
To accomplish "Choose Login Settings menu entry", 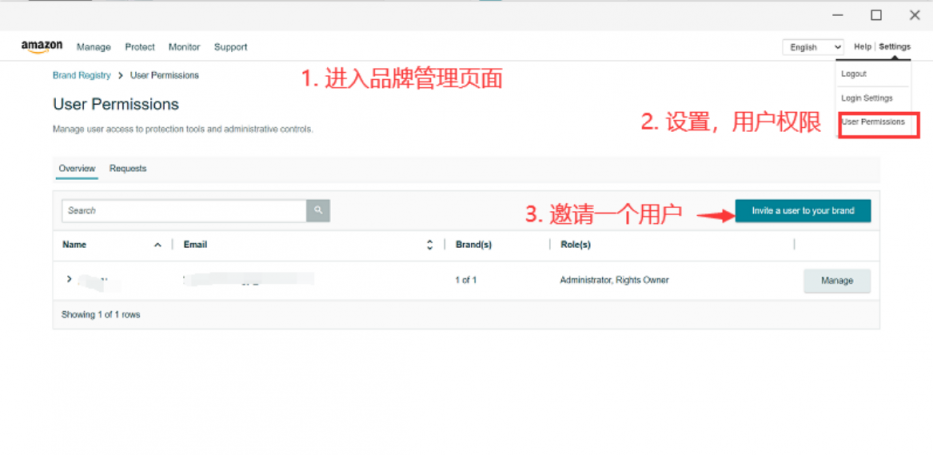I will (x=866, y=98).
